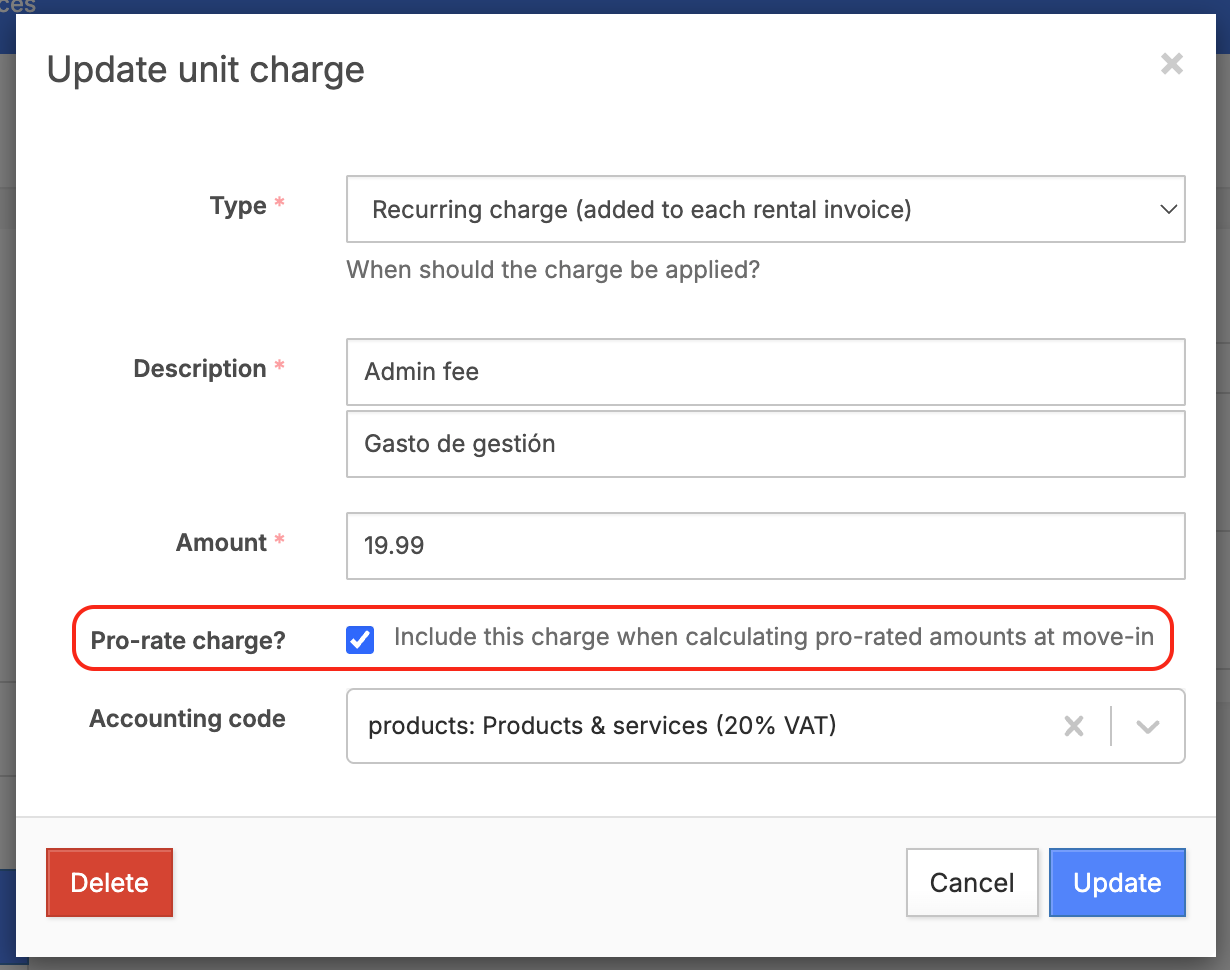This screenshot has width=1230, height=970.
Task: Focus the Amount field showing 19.99
Action: (765, 546)
